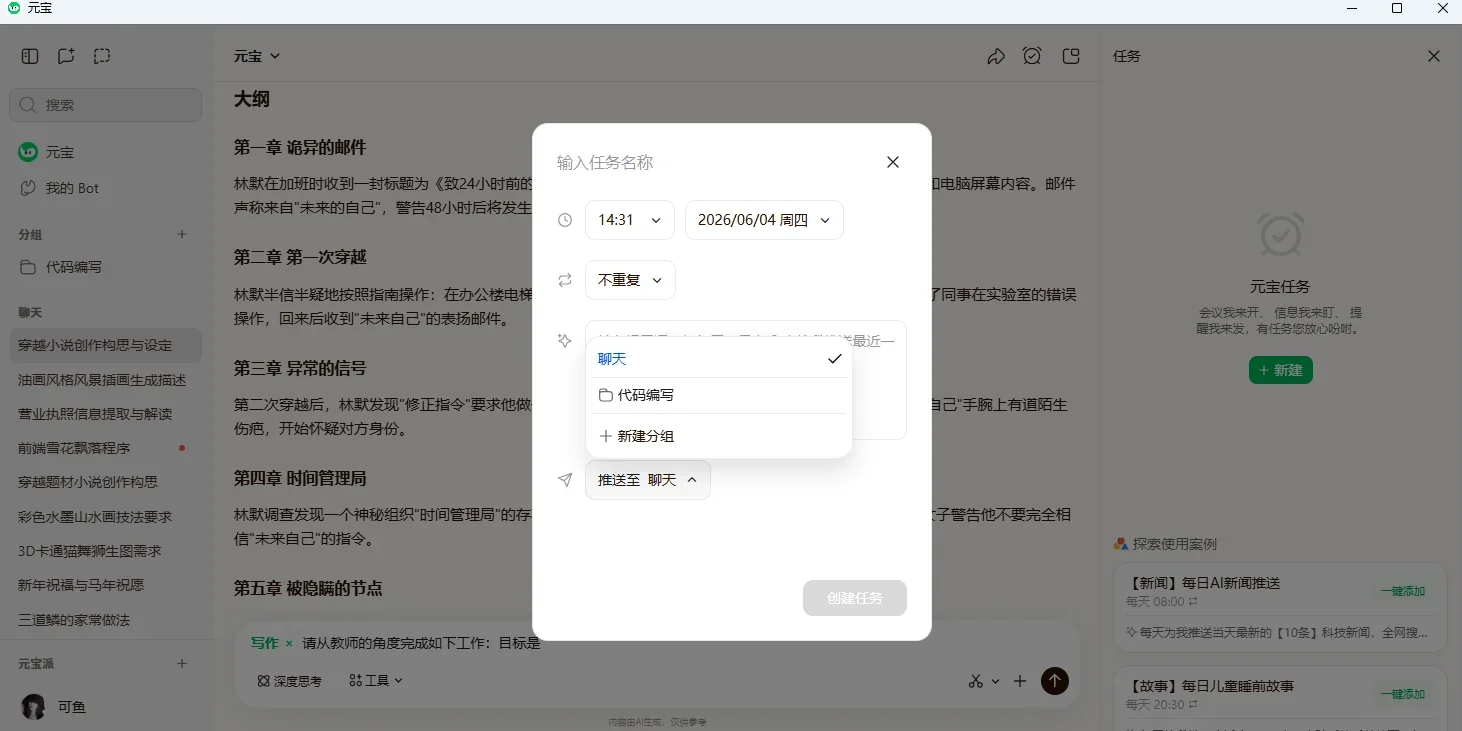Click the 创建任务 button
Image resolution: width=1462 pixels, height=731 pixels.
[x=855, y=598]
